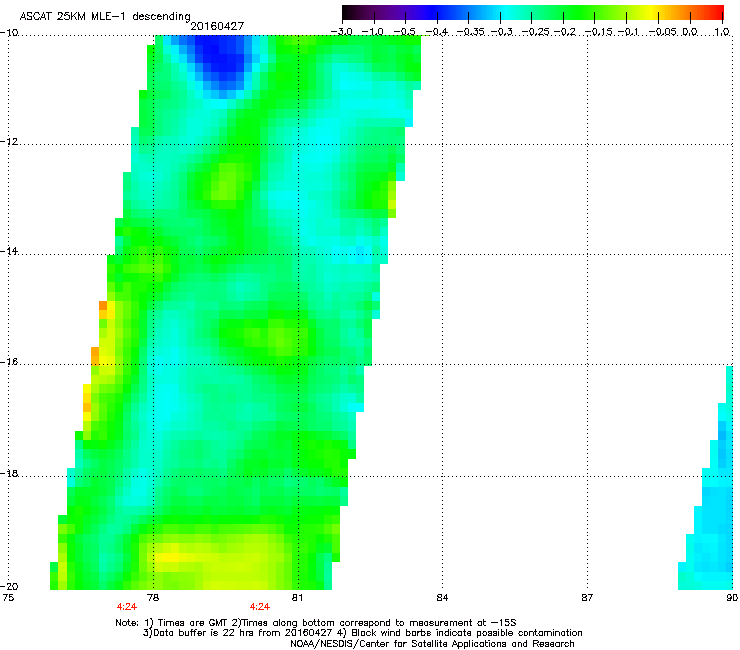The height and width of the screenshot is (650, 740).
Task: Click the cyan swath at the right edge
Action: (708, 477)
